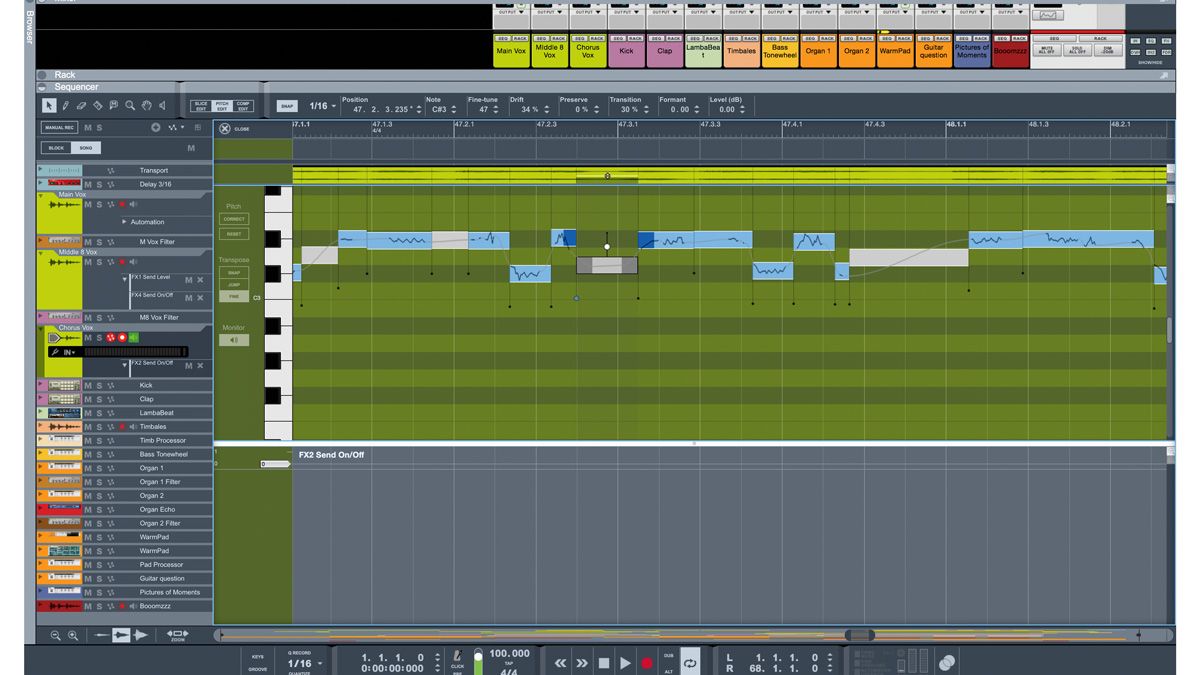Click the Stop transport button
The height and width of the screenshot is (675, 1200).
pos(604,662)
